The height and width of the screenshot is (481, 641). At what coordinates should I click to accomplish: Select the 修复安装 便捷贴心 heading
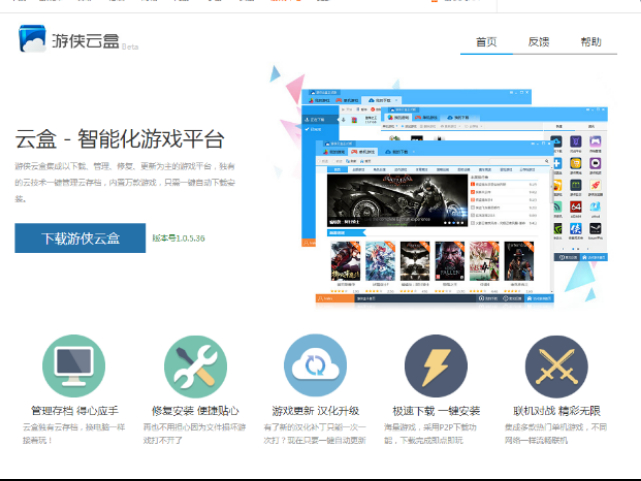coord(195,411)
